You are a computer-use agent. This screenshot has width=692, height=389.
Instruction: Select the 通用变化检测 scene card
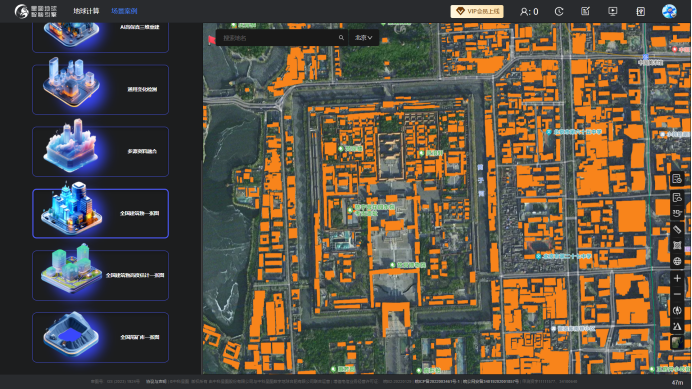point(101,90)
